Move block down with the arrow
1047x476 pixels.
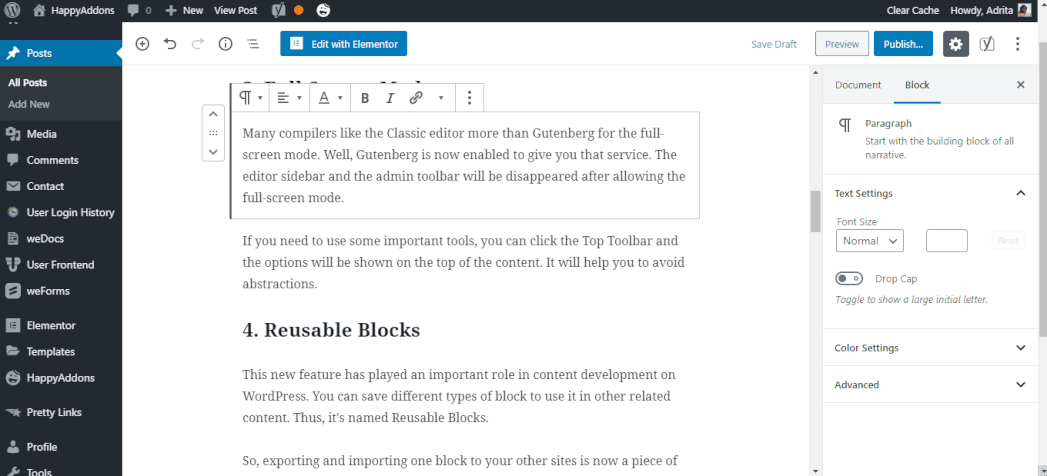[x=213, y=152]
